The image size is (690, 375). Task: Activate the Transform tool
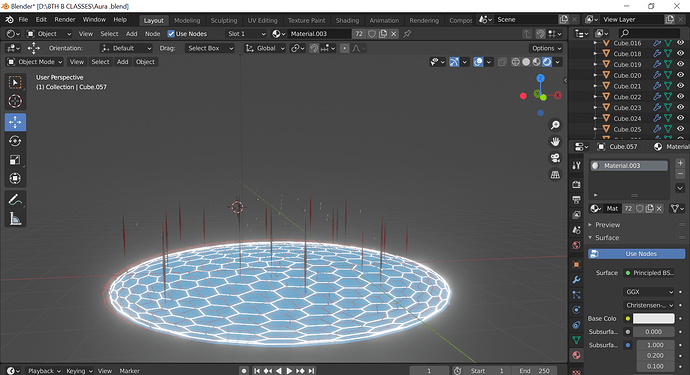click(15, 178)
